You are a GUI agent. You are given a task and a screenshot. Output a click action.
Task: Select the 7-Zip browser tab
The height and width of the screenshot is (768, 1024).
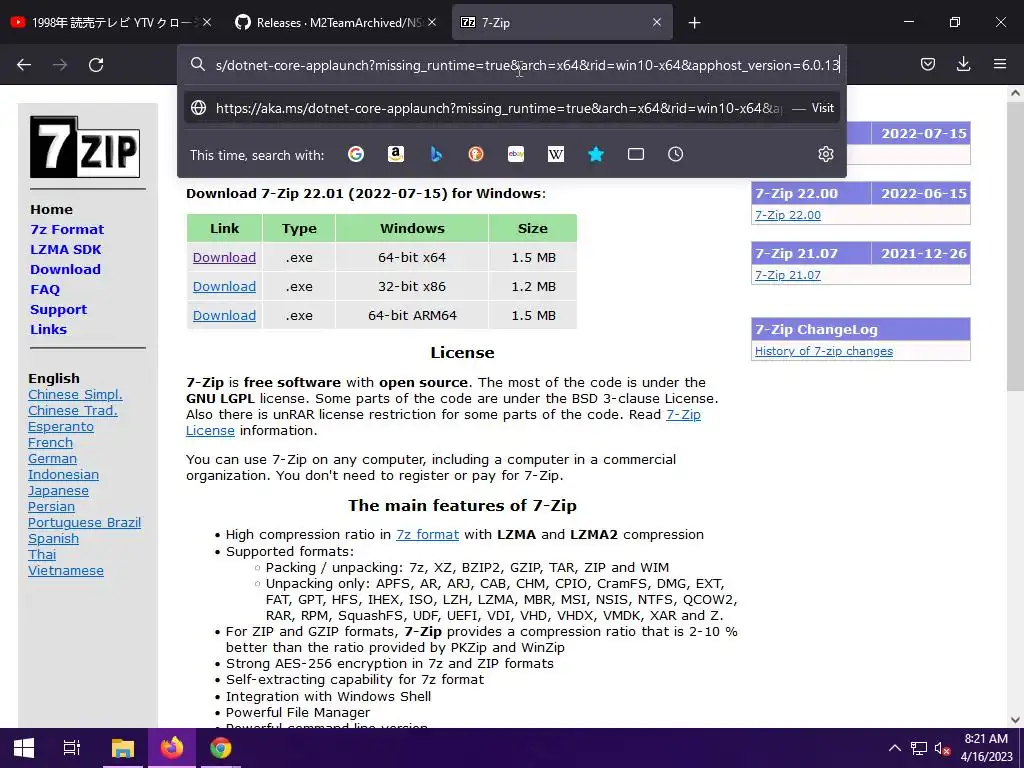(x=562, y=23)
